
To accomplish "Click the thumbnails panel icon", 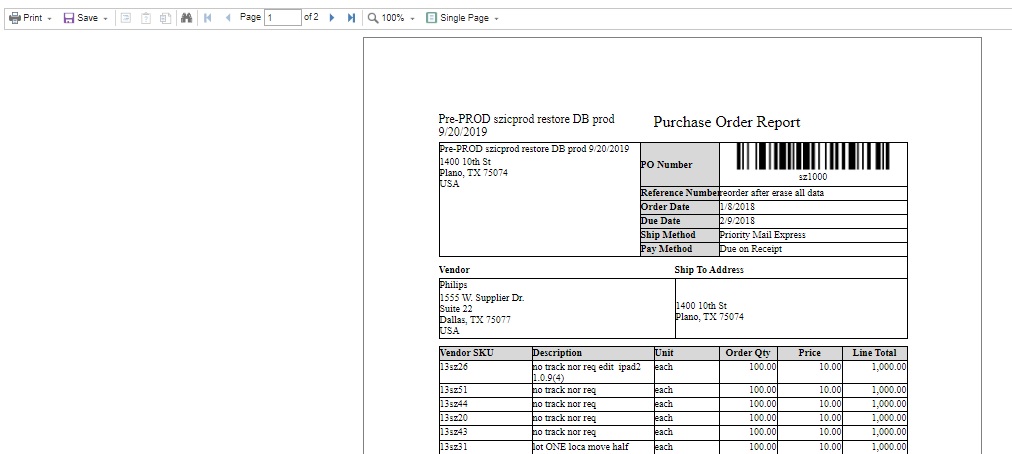I will pyautogui.click(x=165, y=18).
